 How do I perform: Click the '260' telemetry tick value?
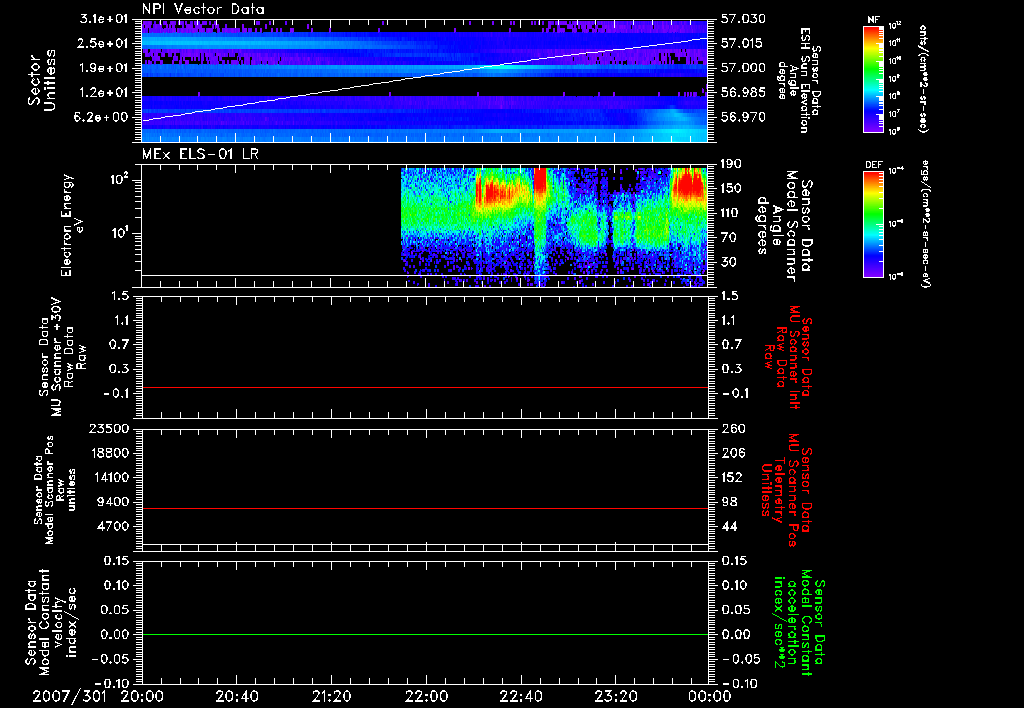tap(732, 429)
